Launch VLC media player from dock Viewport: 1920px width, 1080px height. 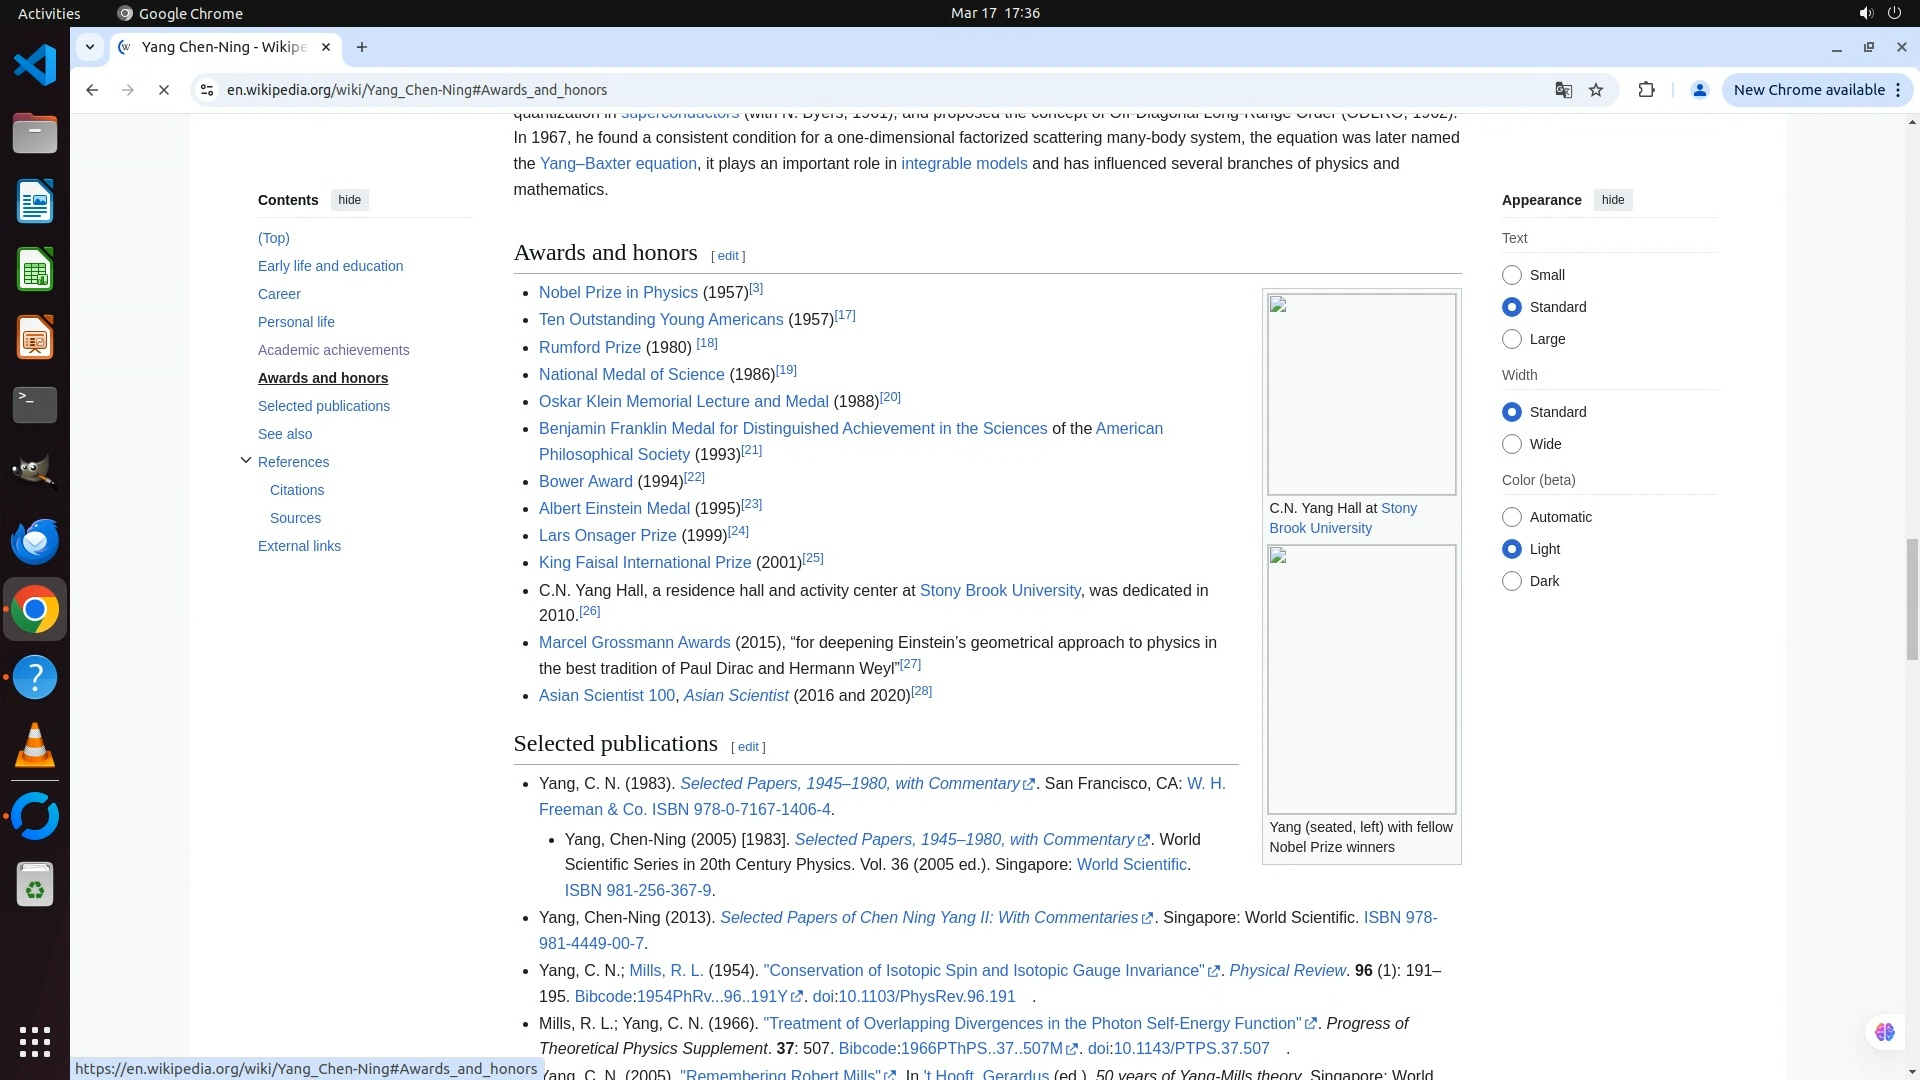click(35, 746)
